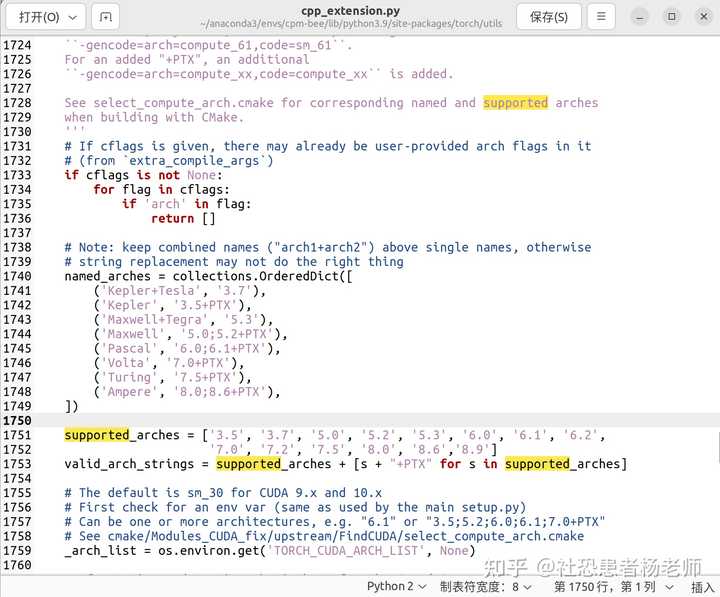
Task: Click 'Pascal' string on line 1745
Action: 129,348
